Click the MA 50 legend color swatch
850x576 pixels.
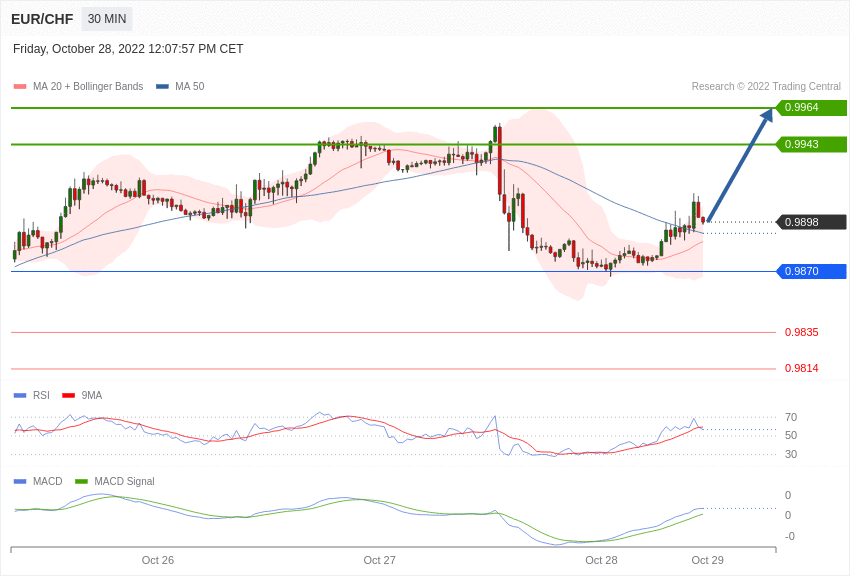[x=162, y=86]
